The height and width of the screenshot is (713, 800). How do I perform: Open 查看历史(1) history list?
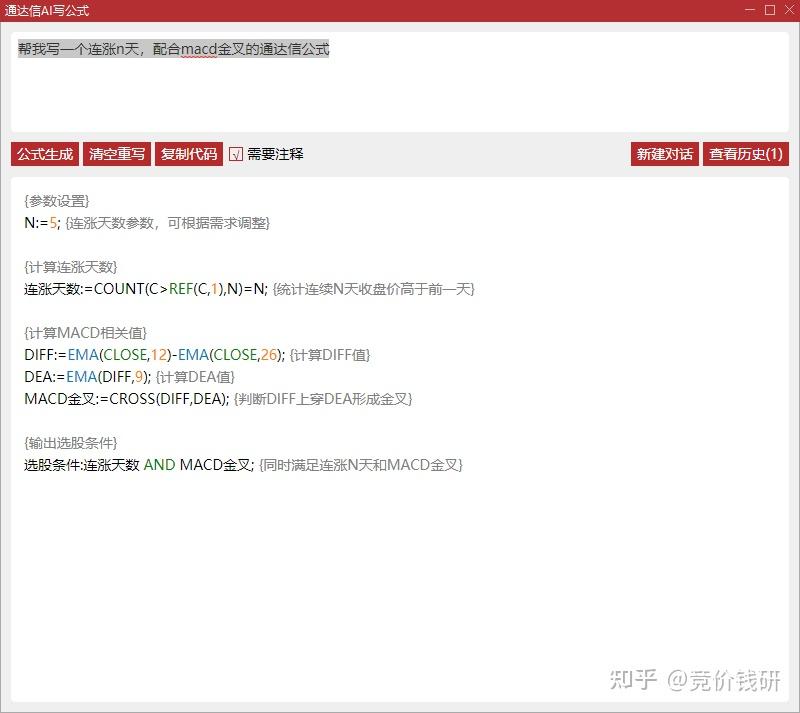click(x=745, y=154)
